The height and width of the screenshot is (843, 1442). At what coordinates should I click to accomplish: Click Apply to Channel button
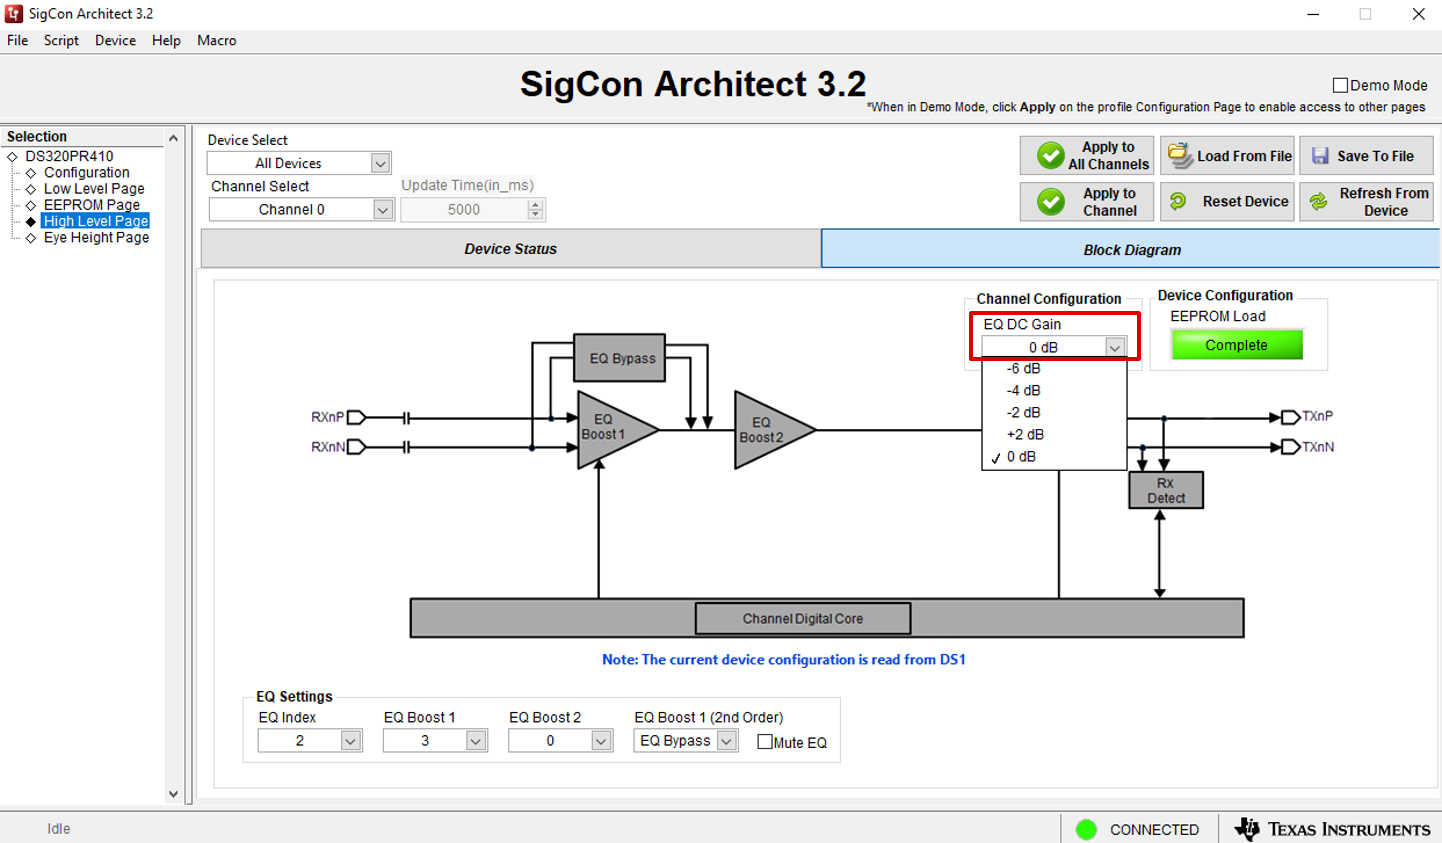pyautogui.click(x=1087, y=202)
